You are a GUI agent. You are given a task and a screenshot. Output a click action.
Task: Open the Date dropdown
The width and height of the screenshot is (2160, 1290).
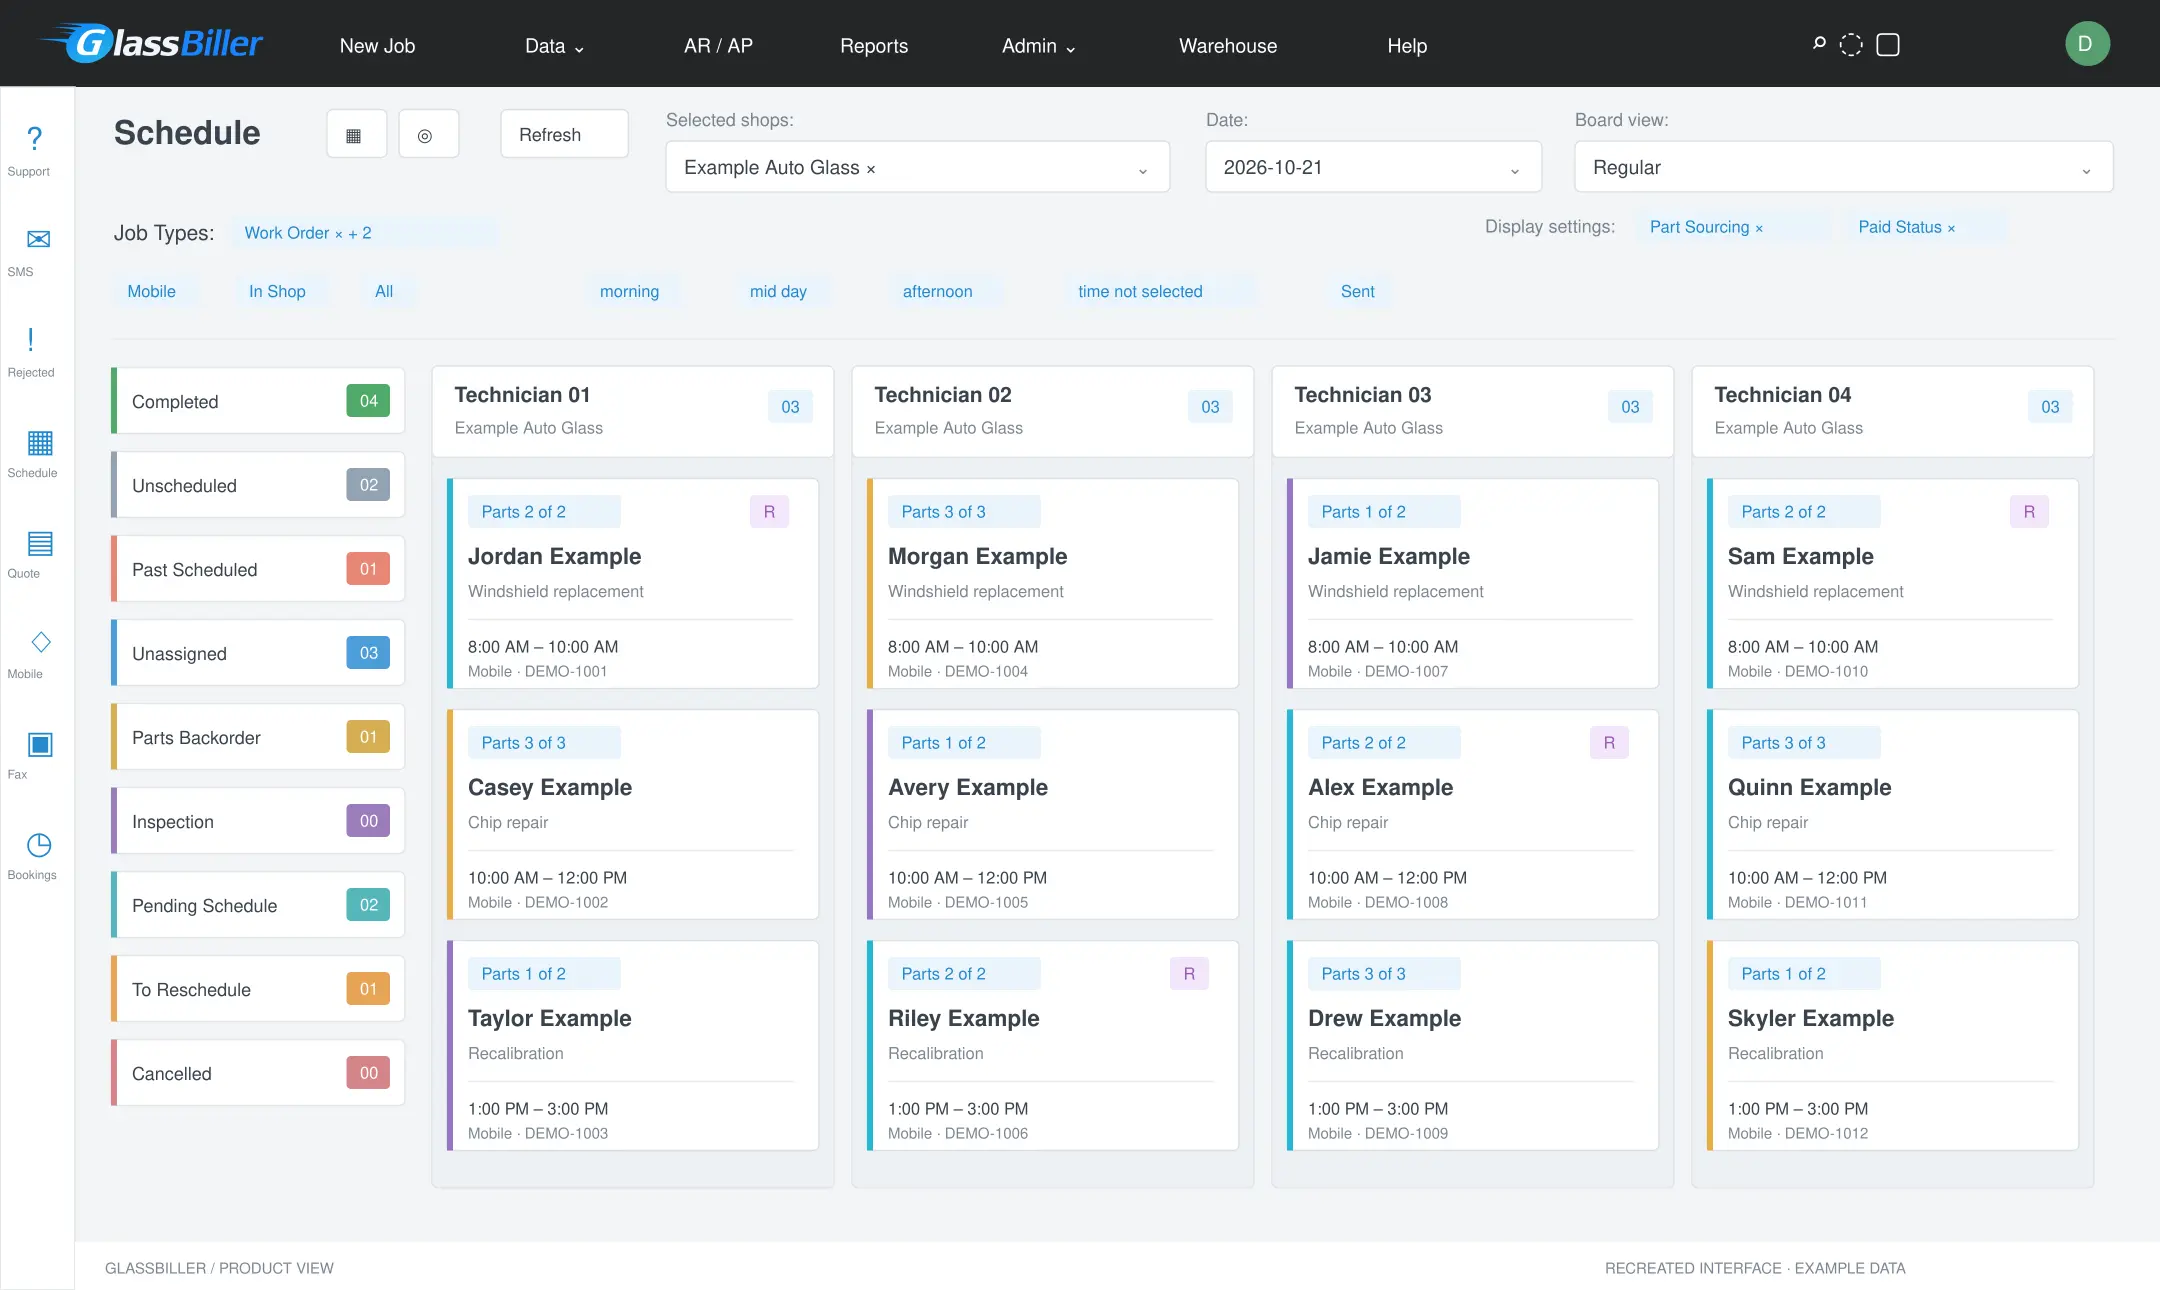coord(1373,167)
